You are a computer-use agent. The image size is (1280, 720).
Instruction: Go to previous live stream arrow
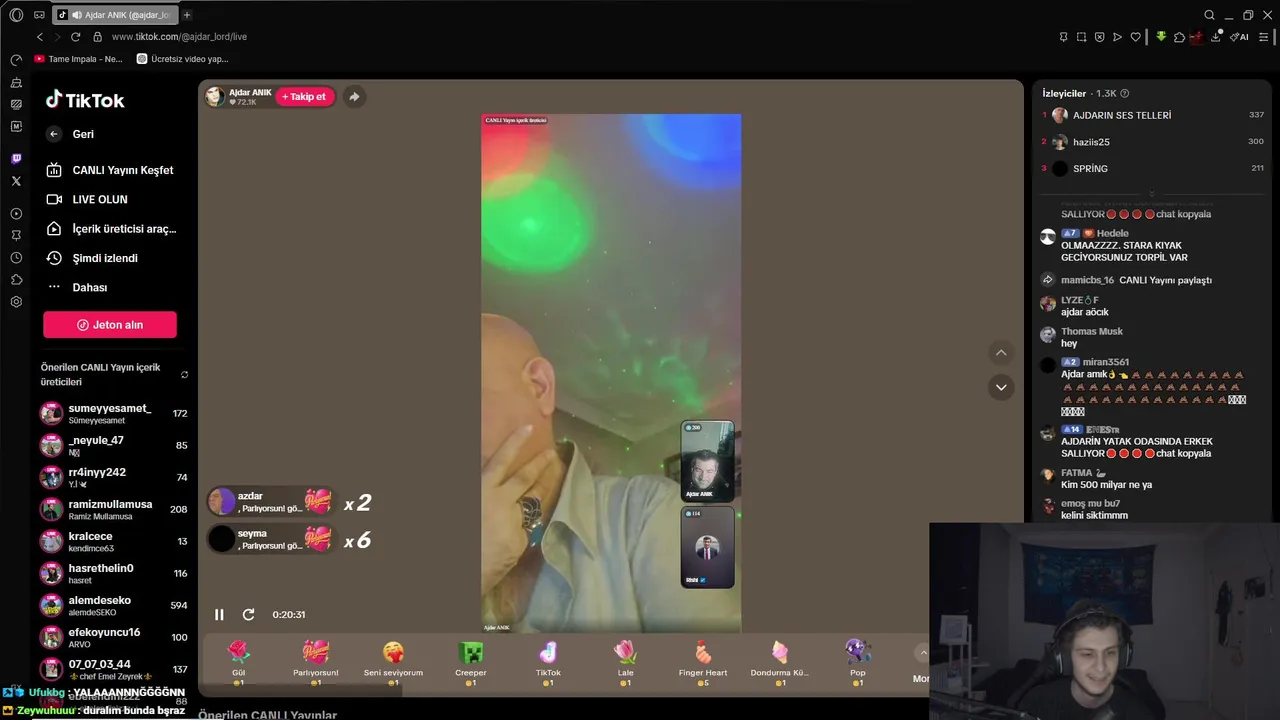click(x=1001, y=353)
